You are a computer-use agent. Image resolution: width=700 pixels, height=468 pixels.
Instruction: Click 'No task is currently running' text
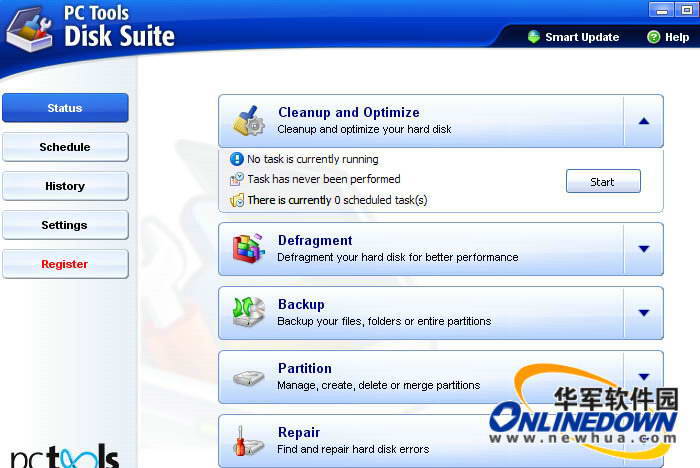[312, 159]
